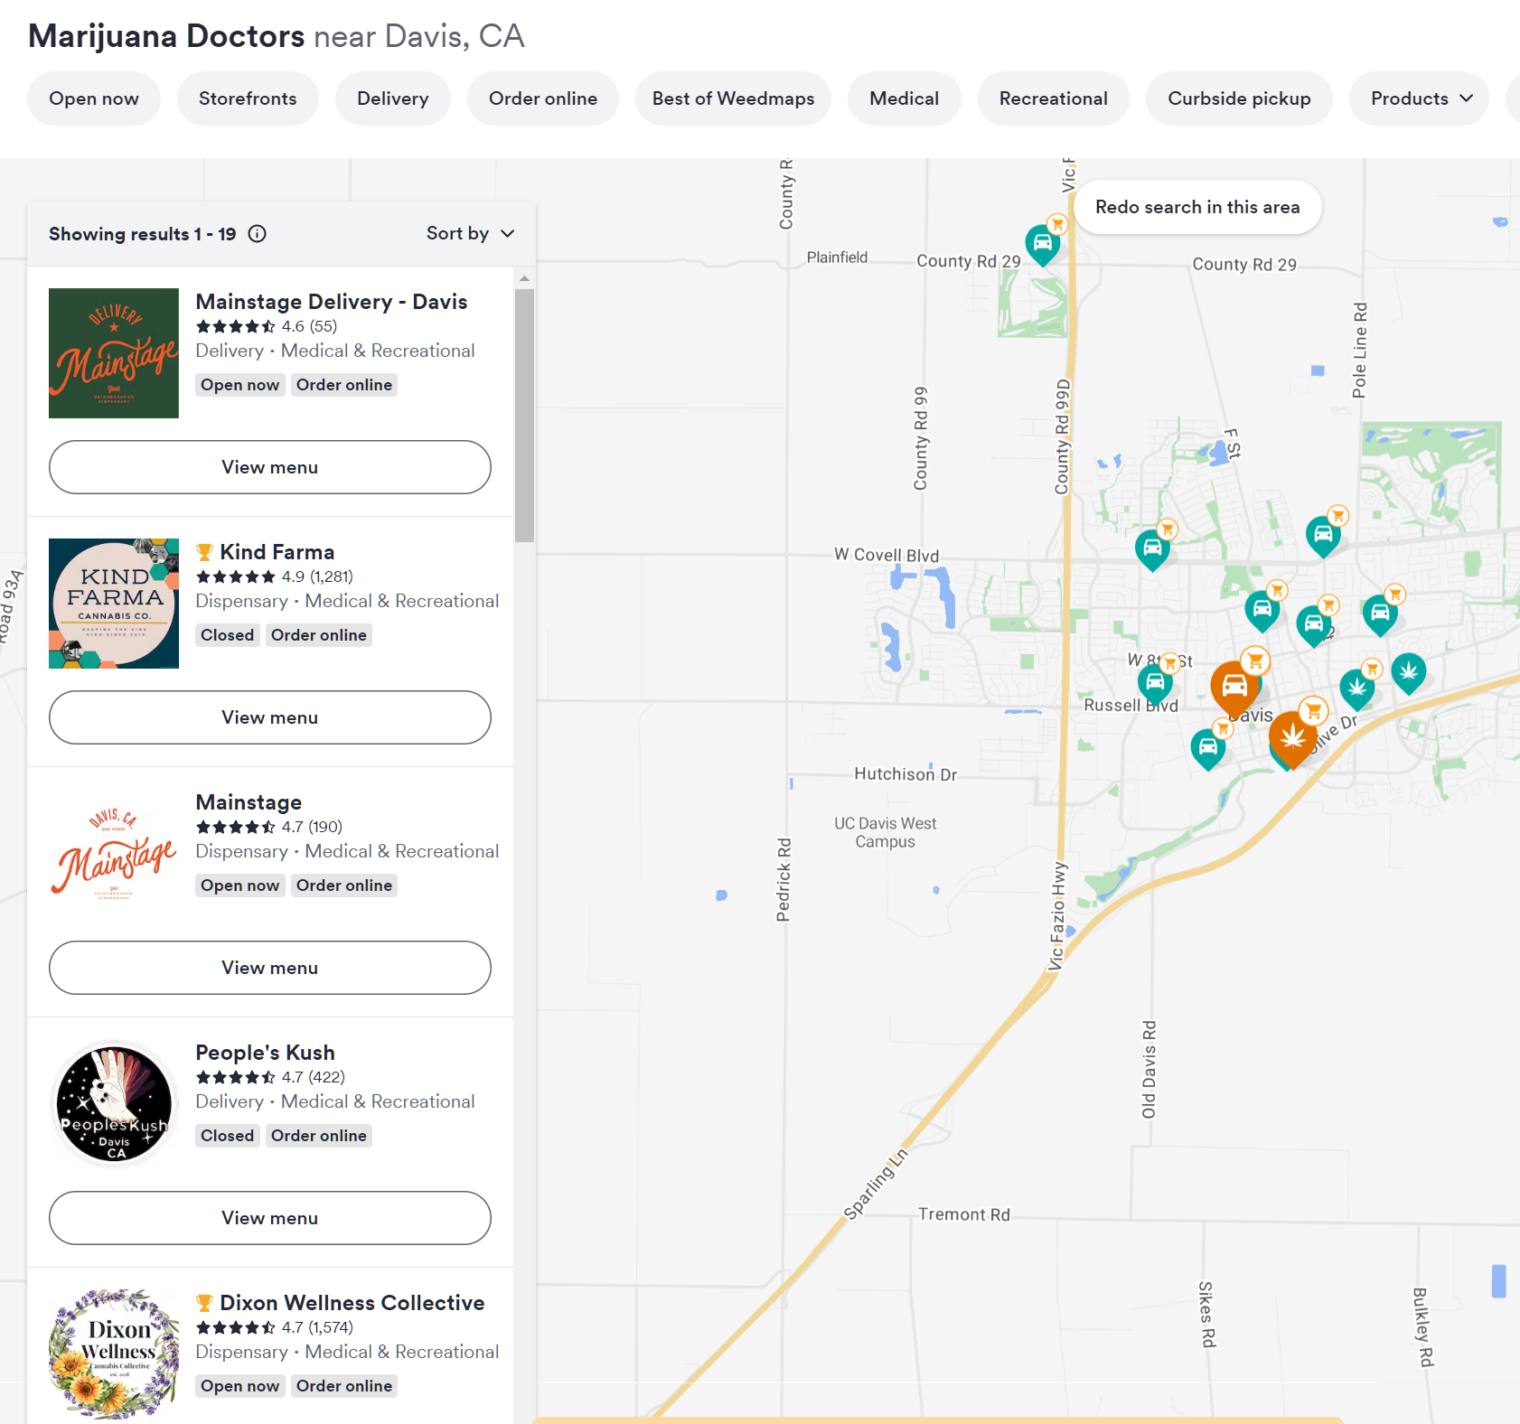Open the Mainstage dispensary logo thumbnail
The width and height of the screenshot is (1520, 1424).
114,853
